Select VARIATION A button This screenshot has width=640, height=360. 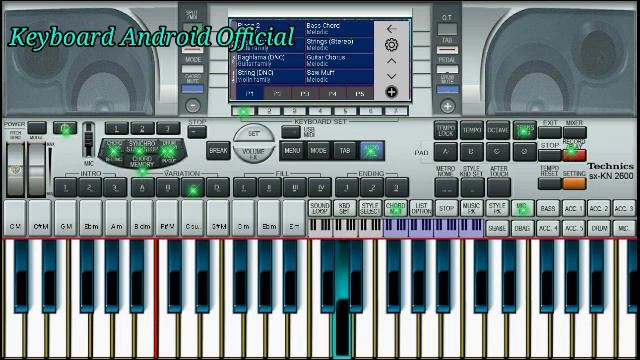pos(142,188)
